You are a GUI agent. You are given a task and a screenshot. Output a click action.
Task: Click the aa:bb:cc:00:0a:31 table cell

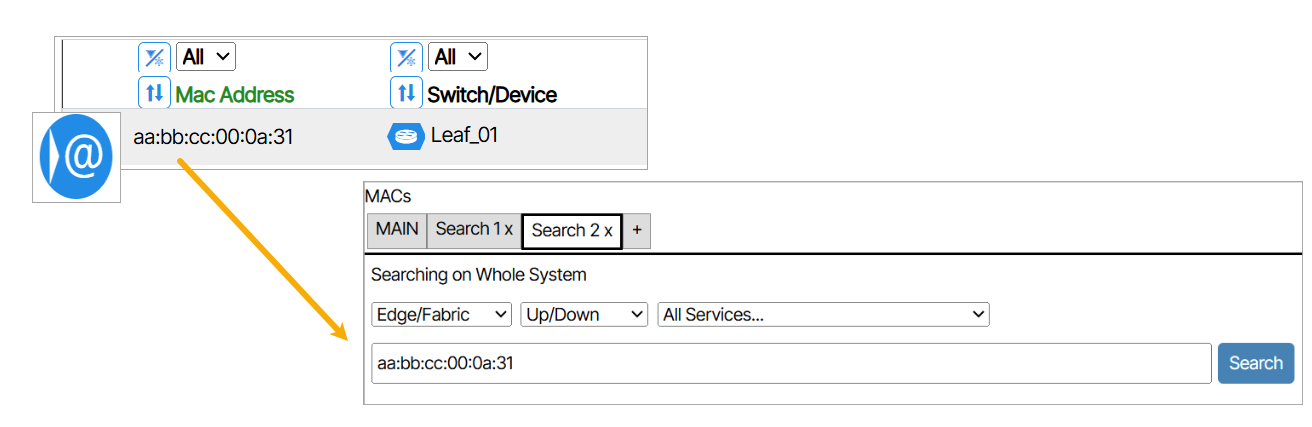point(213,136)
